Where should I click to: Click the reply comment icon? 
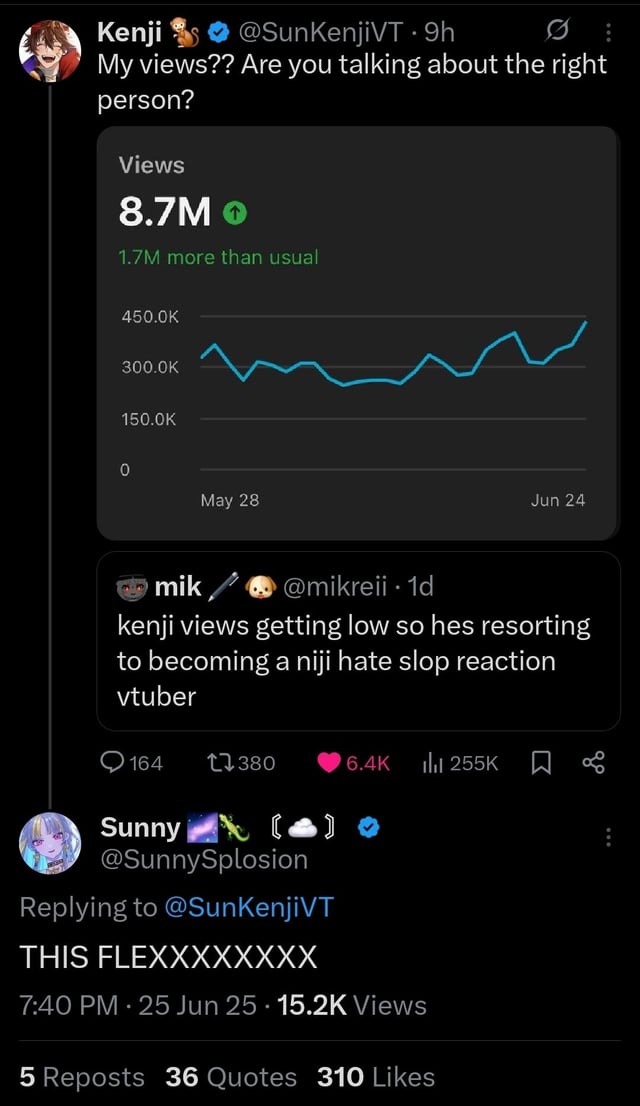(112, 763)
